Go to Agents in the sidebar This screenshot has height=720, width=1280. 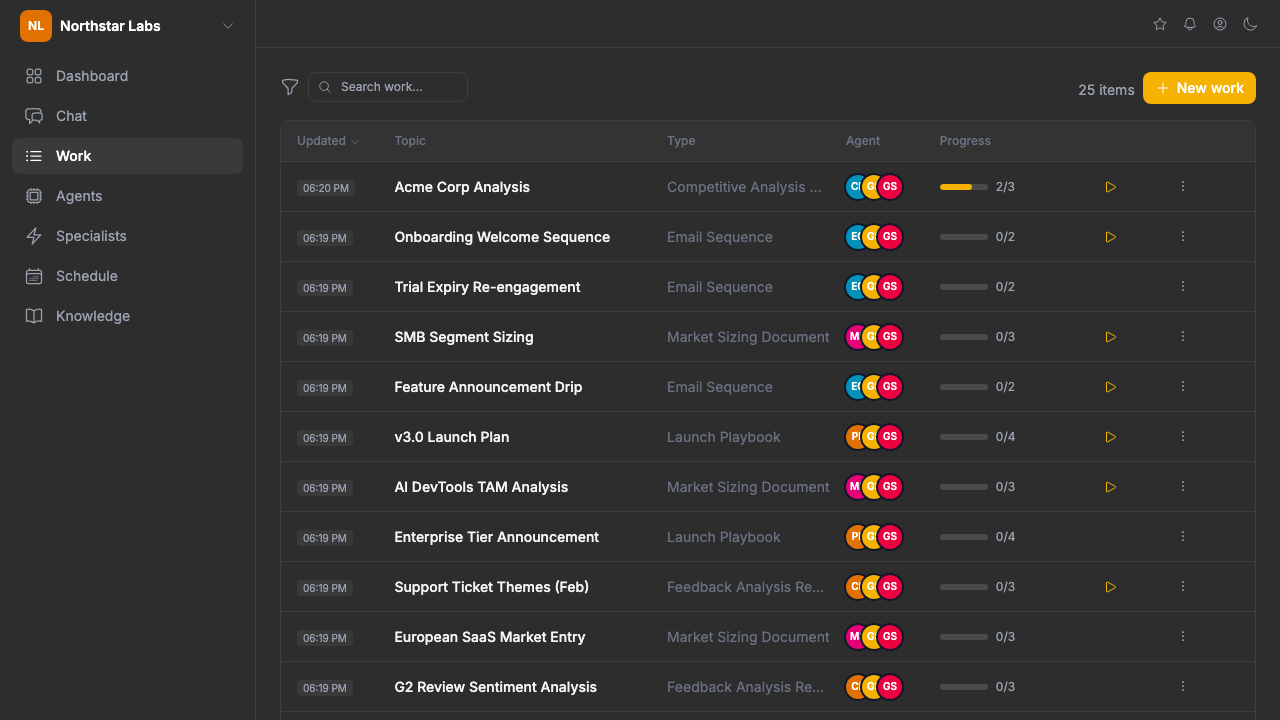coord(127,196)
